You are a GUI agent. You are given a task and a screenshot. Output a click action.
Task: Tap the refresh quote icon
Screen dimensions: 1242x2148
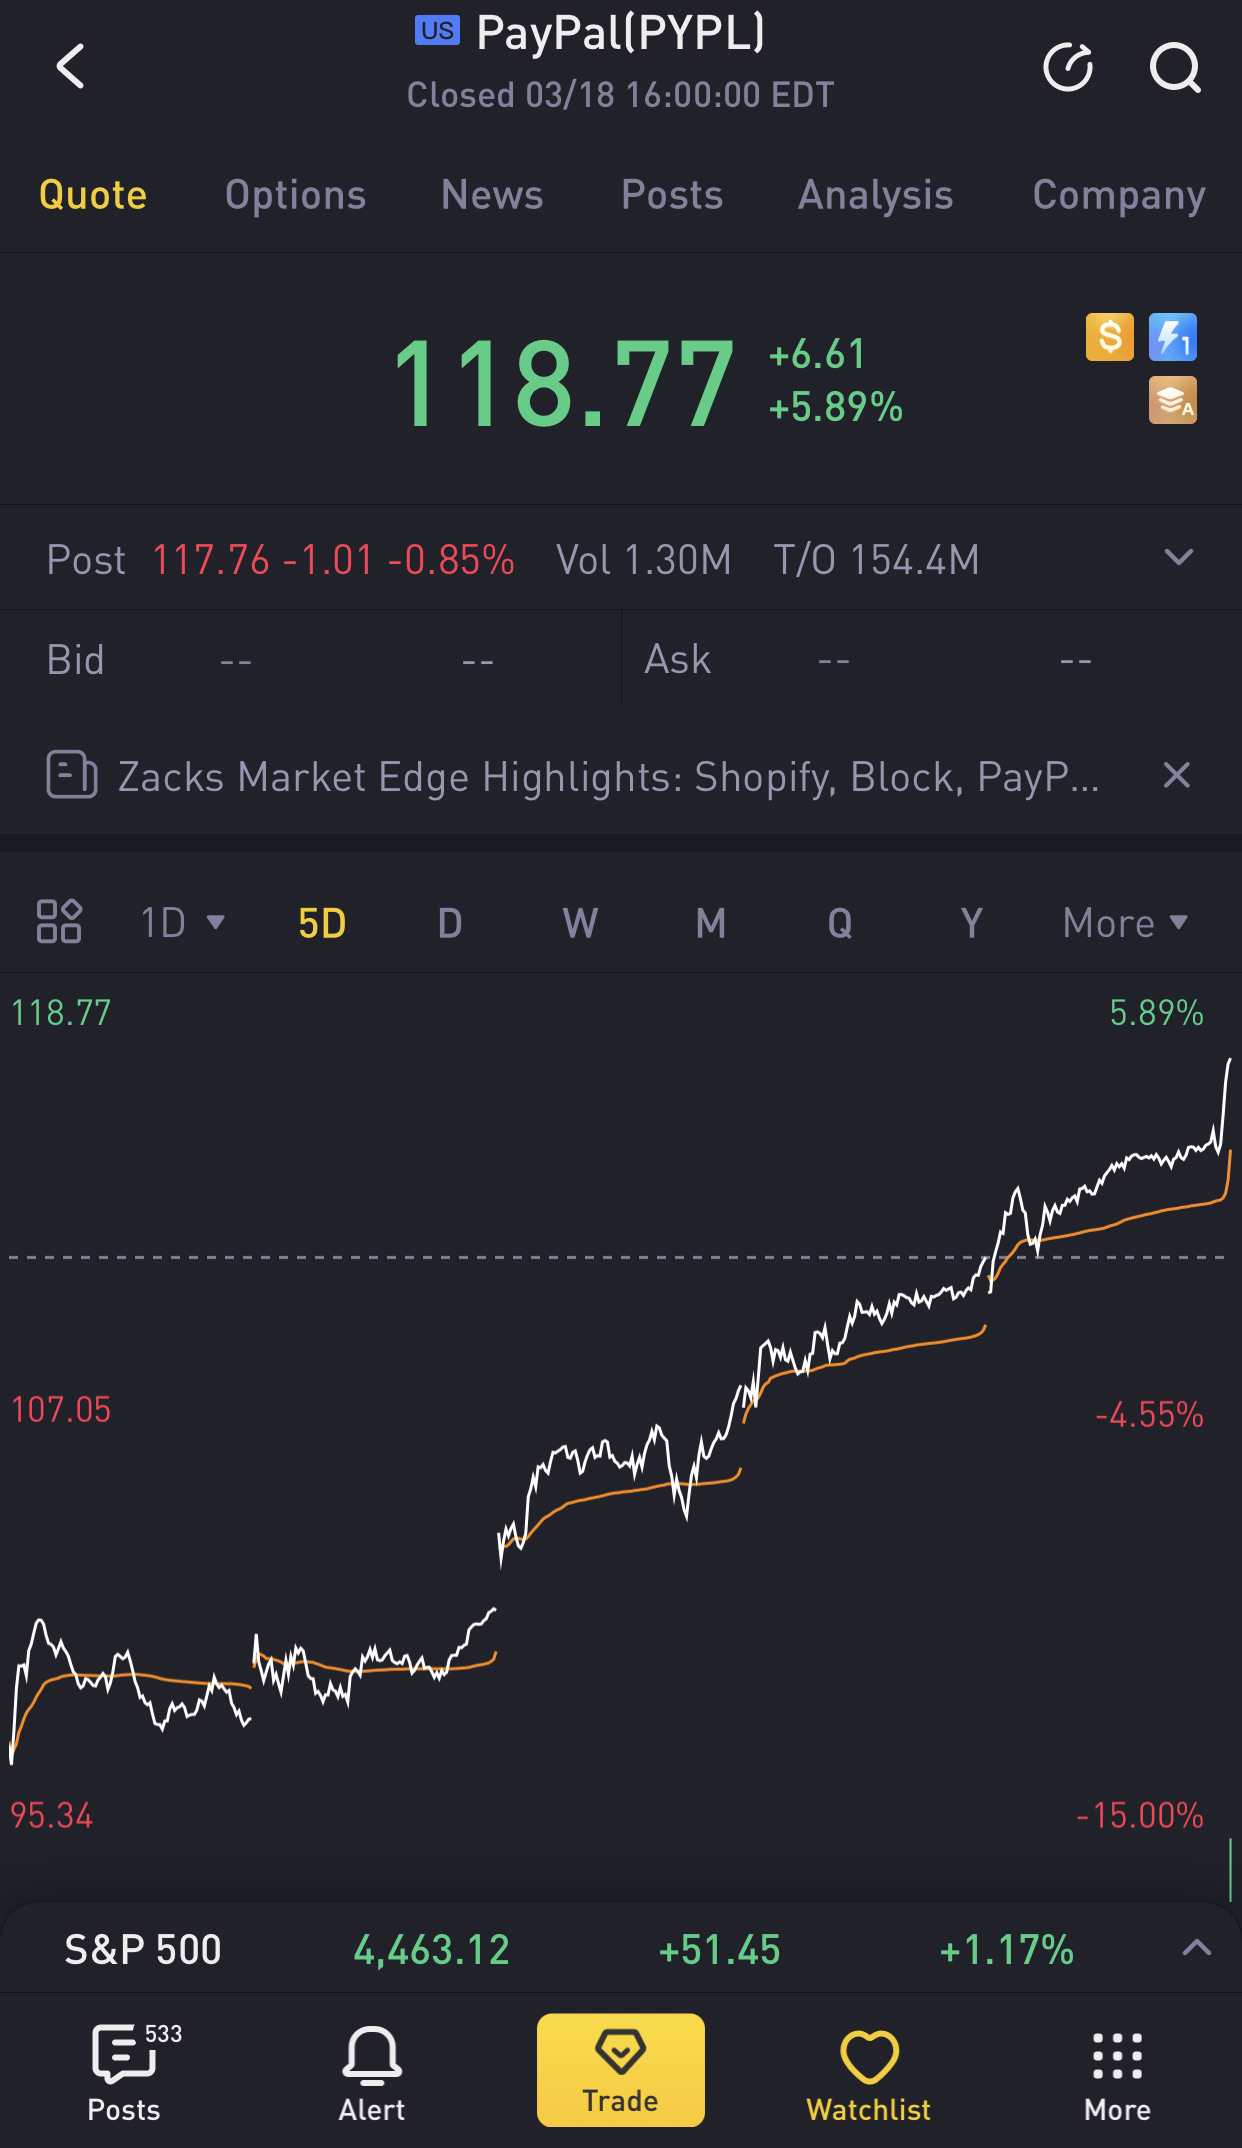coord(1068,67)
